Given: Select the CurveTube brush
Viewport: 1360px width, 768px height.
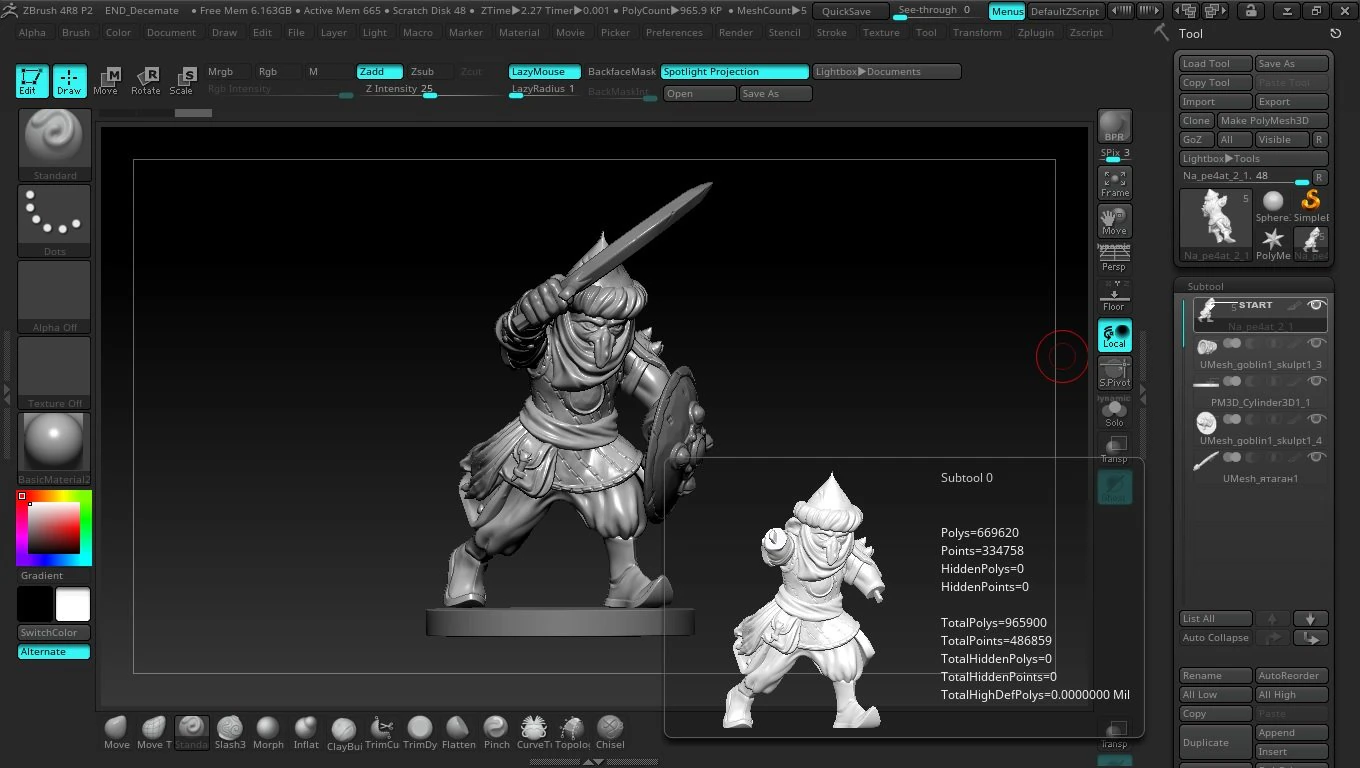Looking at the screenshot, I should click(534, 733).
